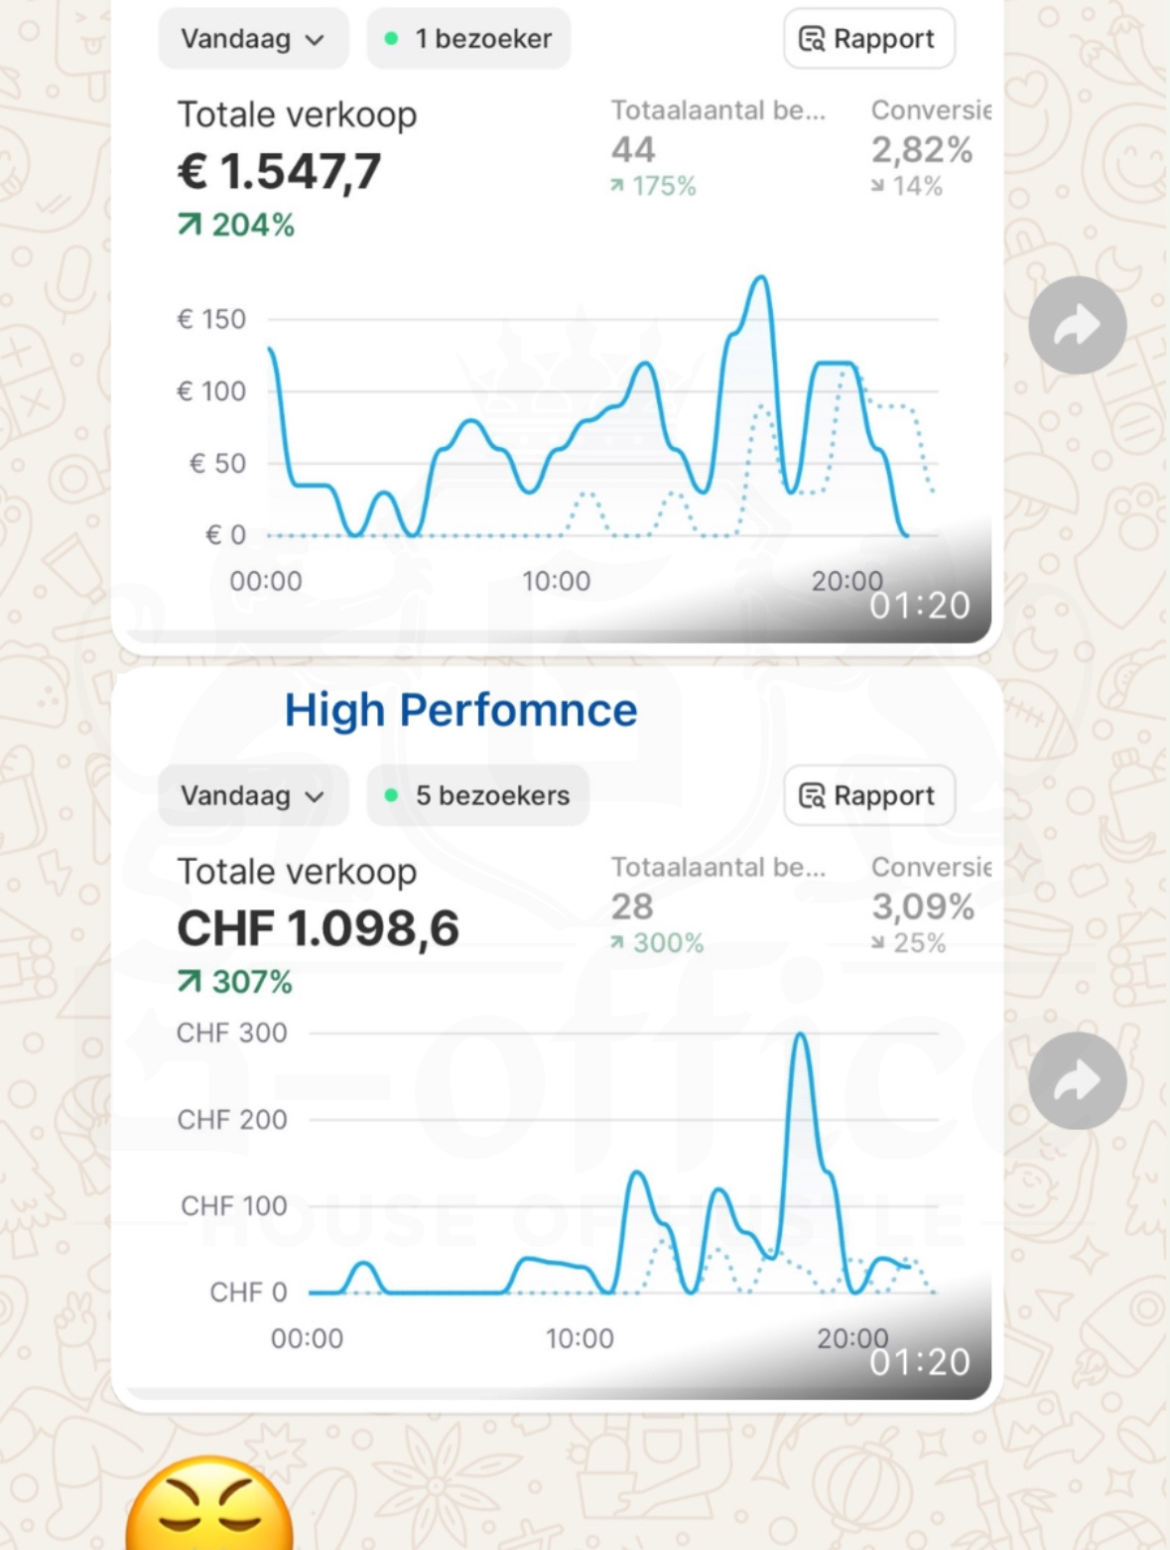Click the report icon in the upper Rapport button
The image size is (1170, 1550).
tap(812, 39)
